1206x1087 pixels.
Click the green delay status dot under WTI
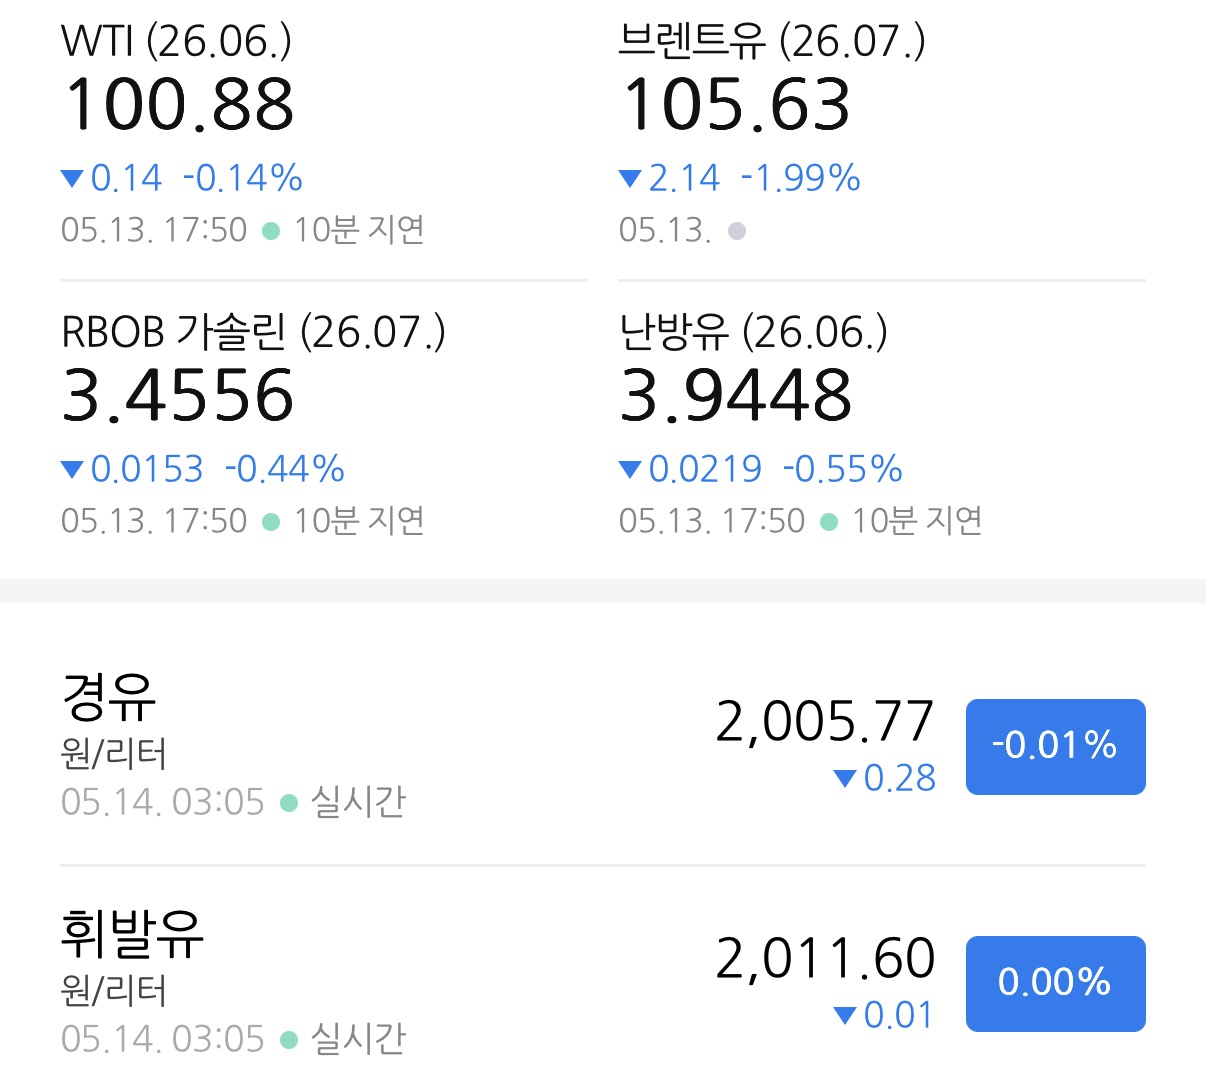pyautogui.click(x=271, y=231)
